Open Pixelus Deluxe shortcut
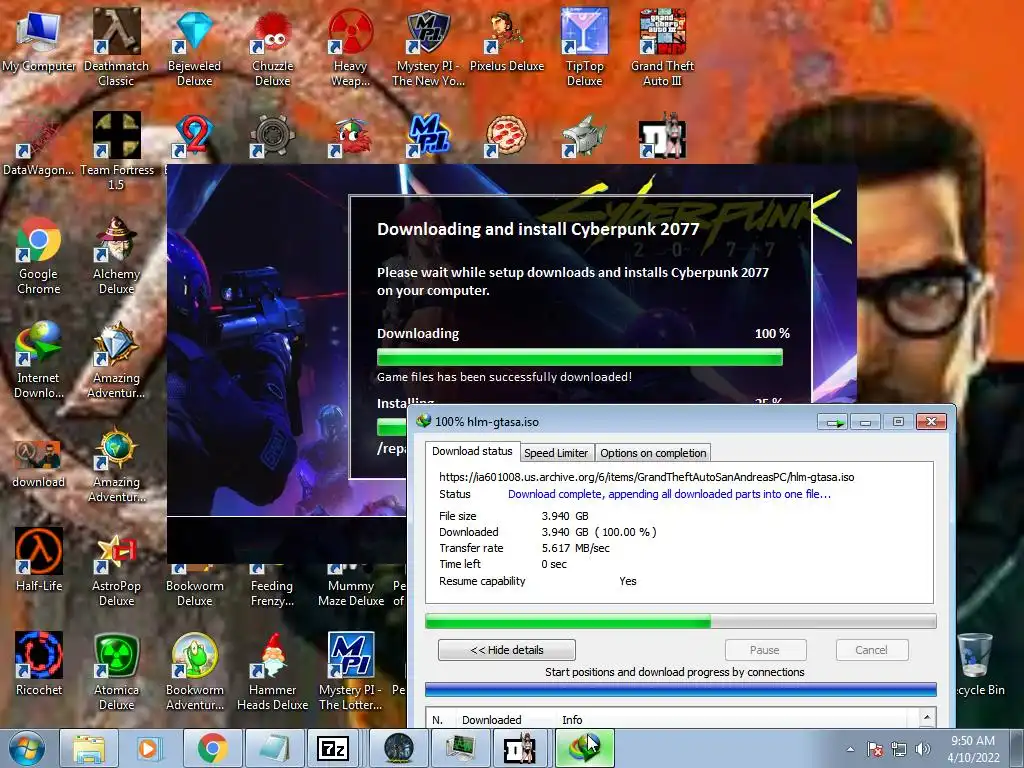1024x768 pixels. point(507,41)
